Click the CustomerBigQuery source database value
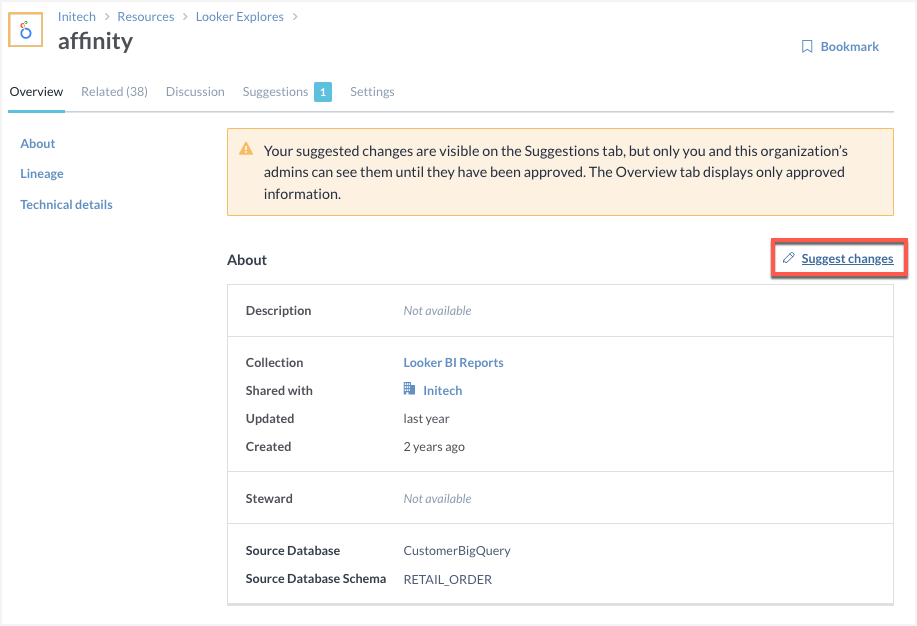Screen dimensions: 917x626 (x=457, y=551)
